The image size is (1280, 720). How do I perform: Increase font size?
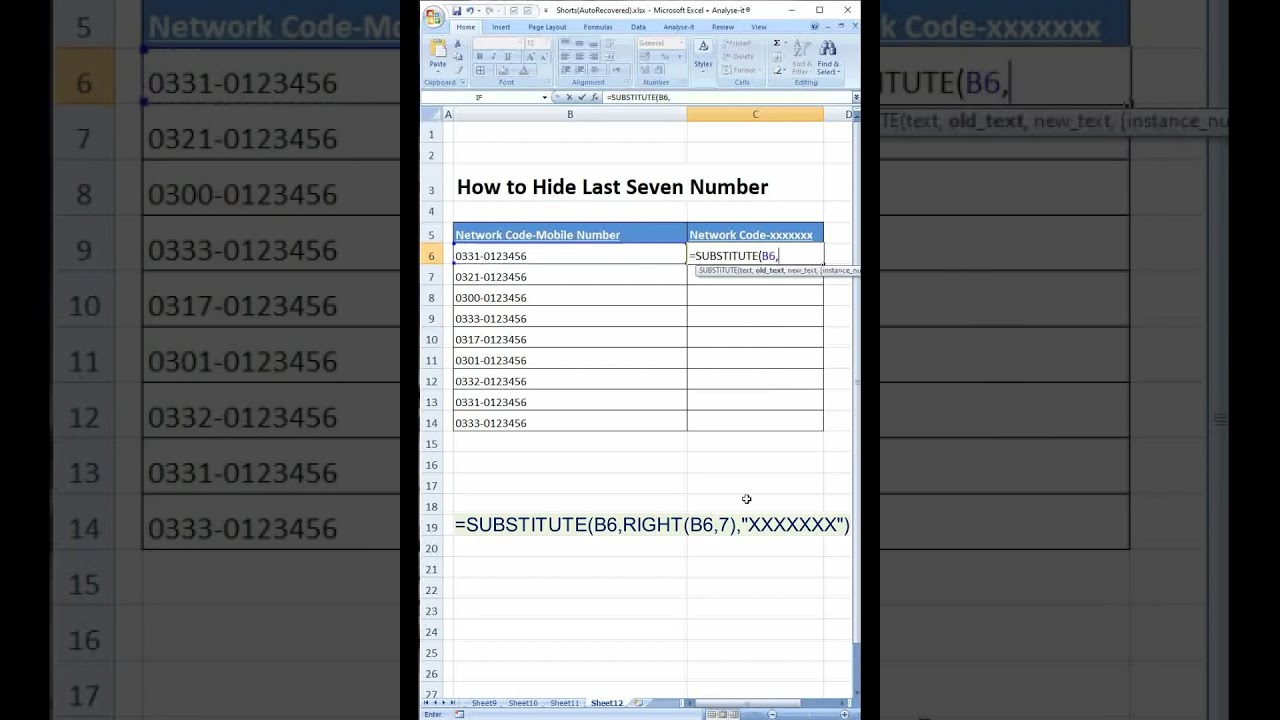pos(530,57)
